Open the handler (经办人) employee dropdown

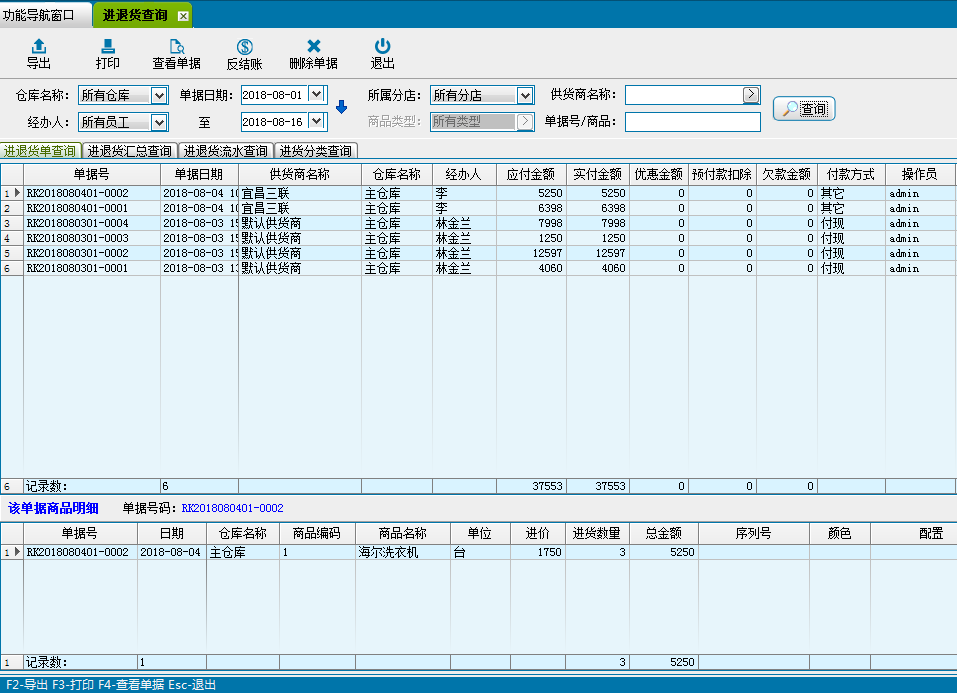[x=158, y=122]
